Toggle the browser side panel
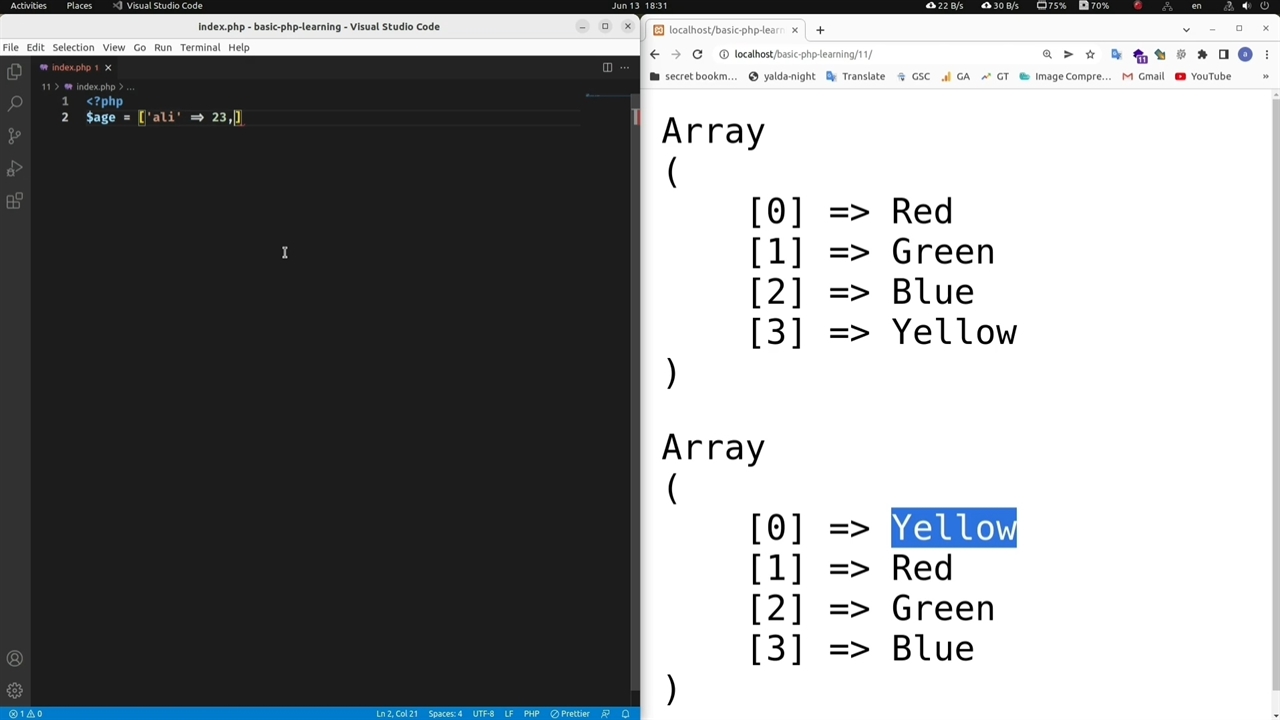The image size is (1280, 720). point(1223,54)
